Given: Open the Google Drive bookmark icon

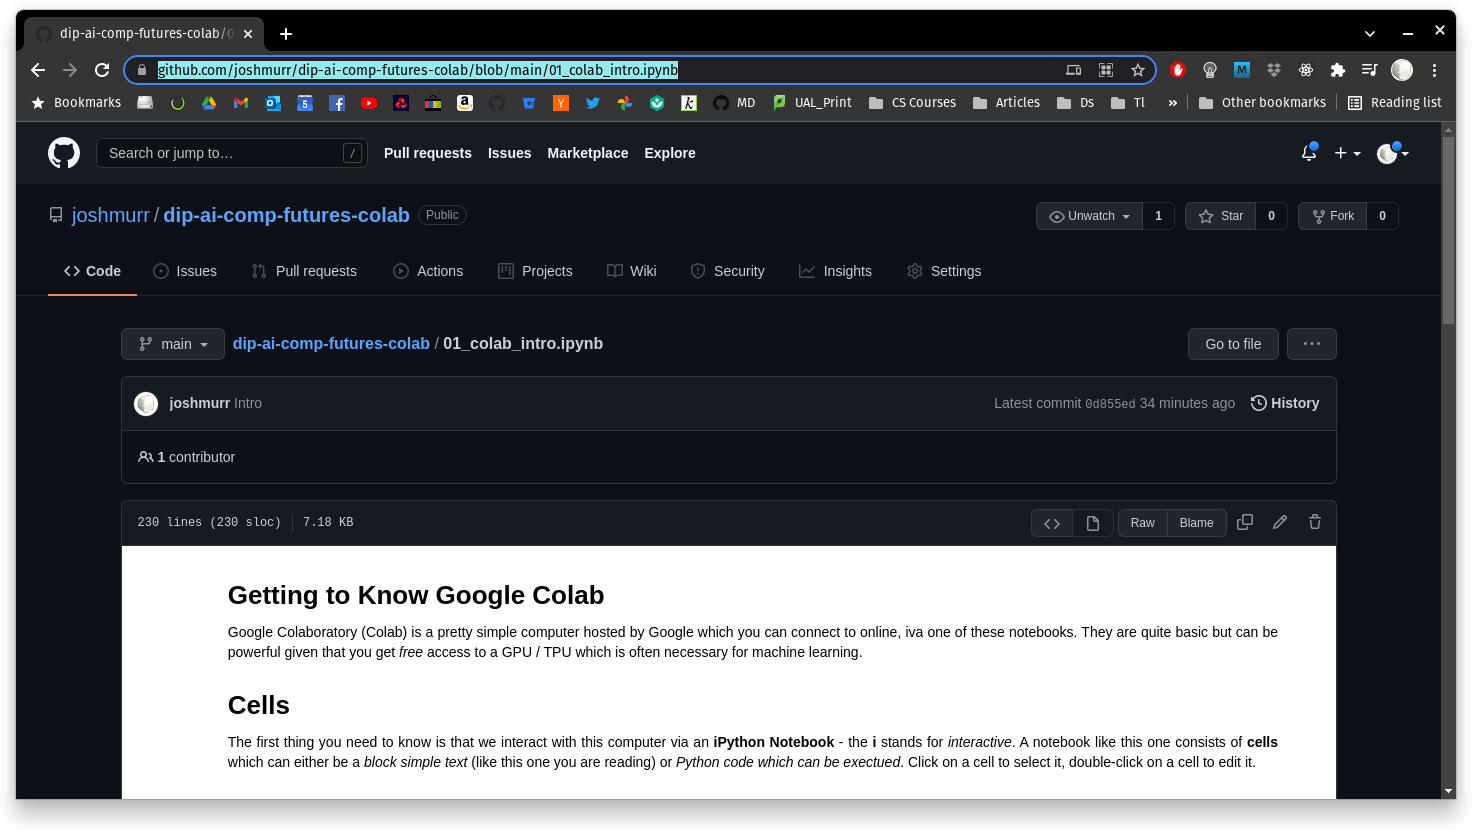Looking at the screenshot, I should click(209, 102).
